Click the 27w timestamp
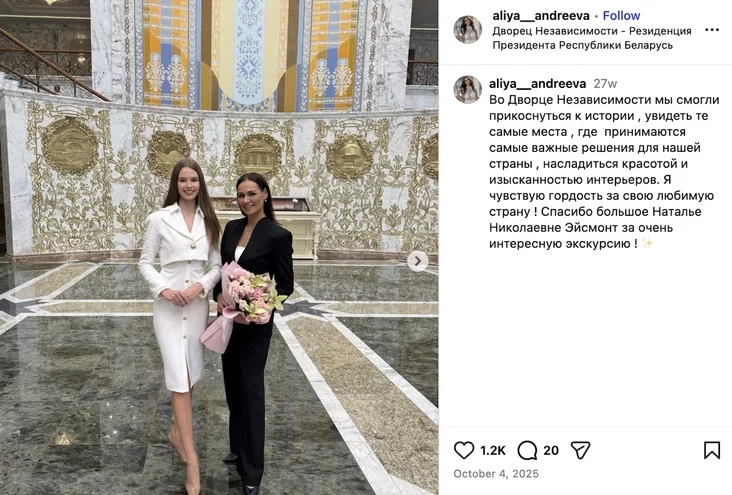 pyautogui.click(x=605, y=84)
